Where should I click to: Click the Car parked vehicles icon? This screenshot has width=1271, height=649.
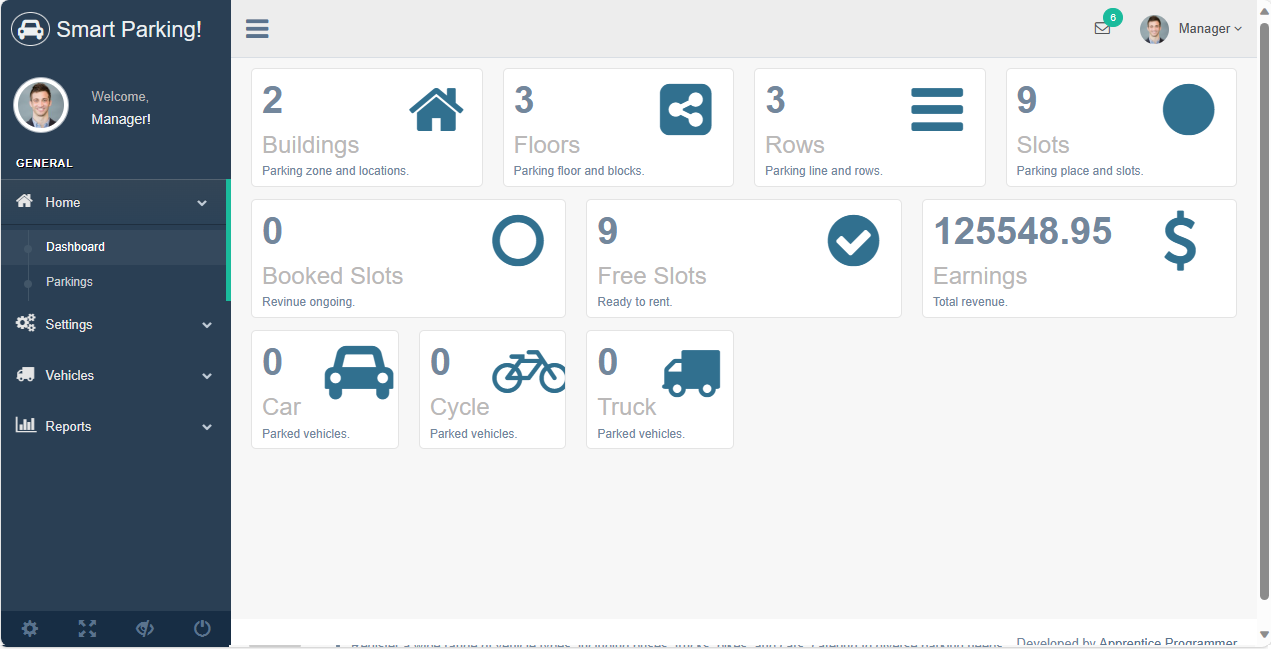pyautogui.click(x=357, y=371)
